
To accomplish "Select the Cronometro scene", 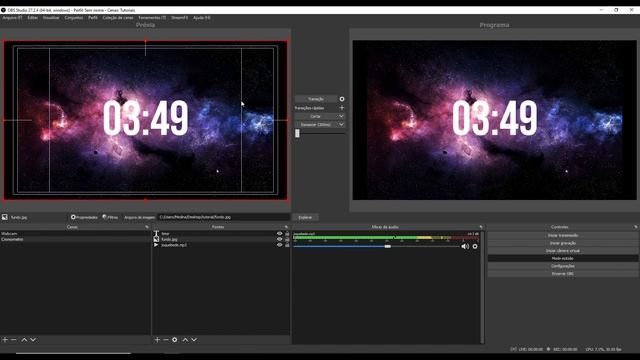I will [75, 239].
